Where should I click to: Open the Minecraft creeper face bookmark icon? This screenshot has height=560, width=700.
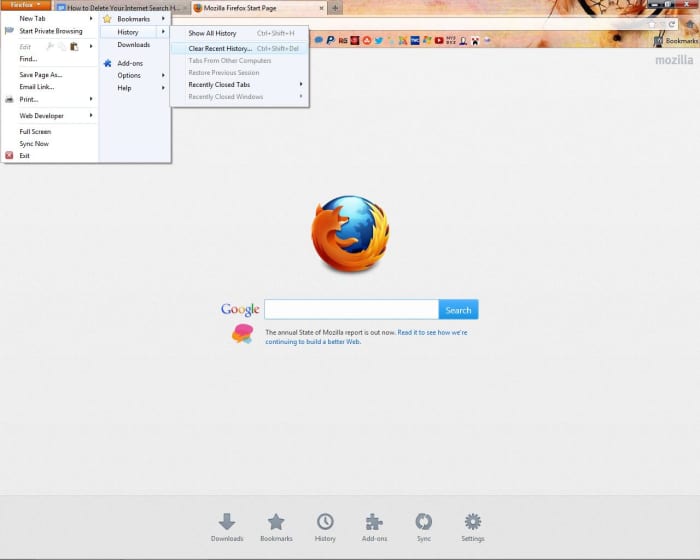tap(475, 41)
